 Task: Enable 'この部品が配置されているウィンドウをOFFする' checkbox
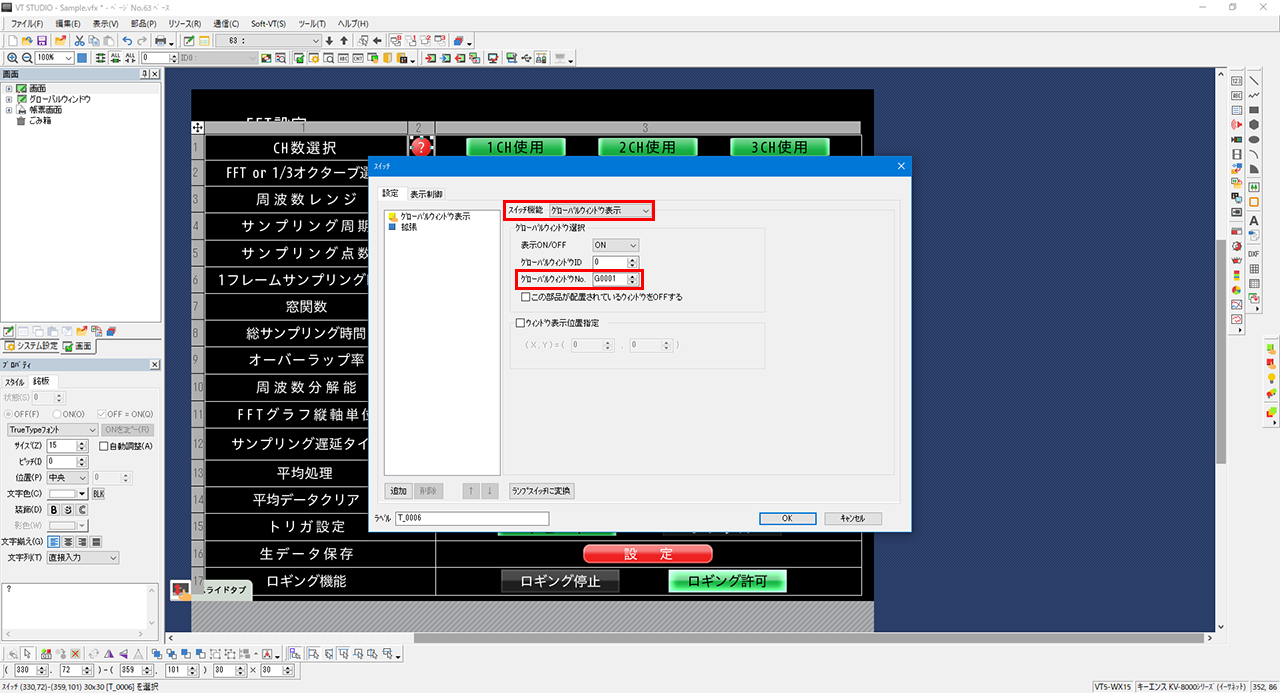click(x=525, y=297)
